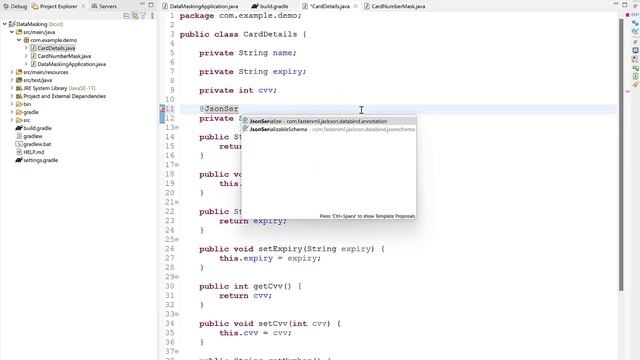This screenshot has width=640, height=360.
Task: Collapse the com.example.demo package
Action: tap(19, 40)
